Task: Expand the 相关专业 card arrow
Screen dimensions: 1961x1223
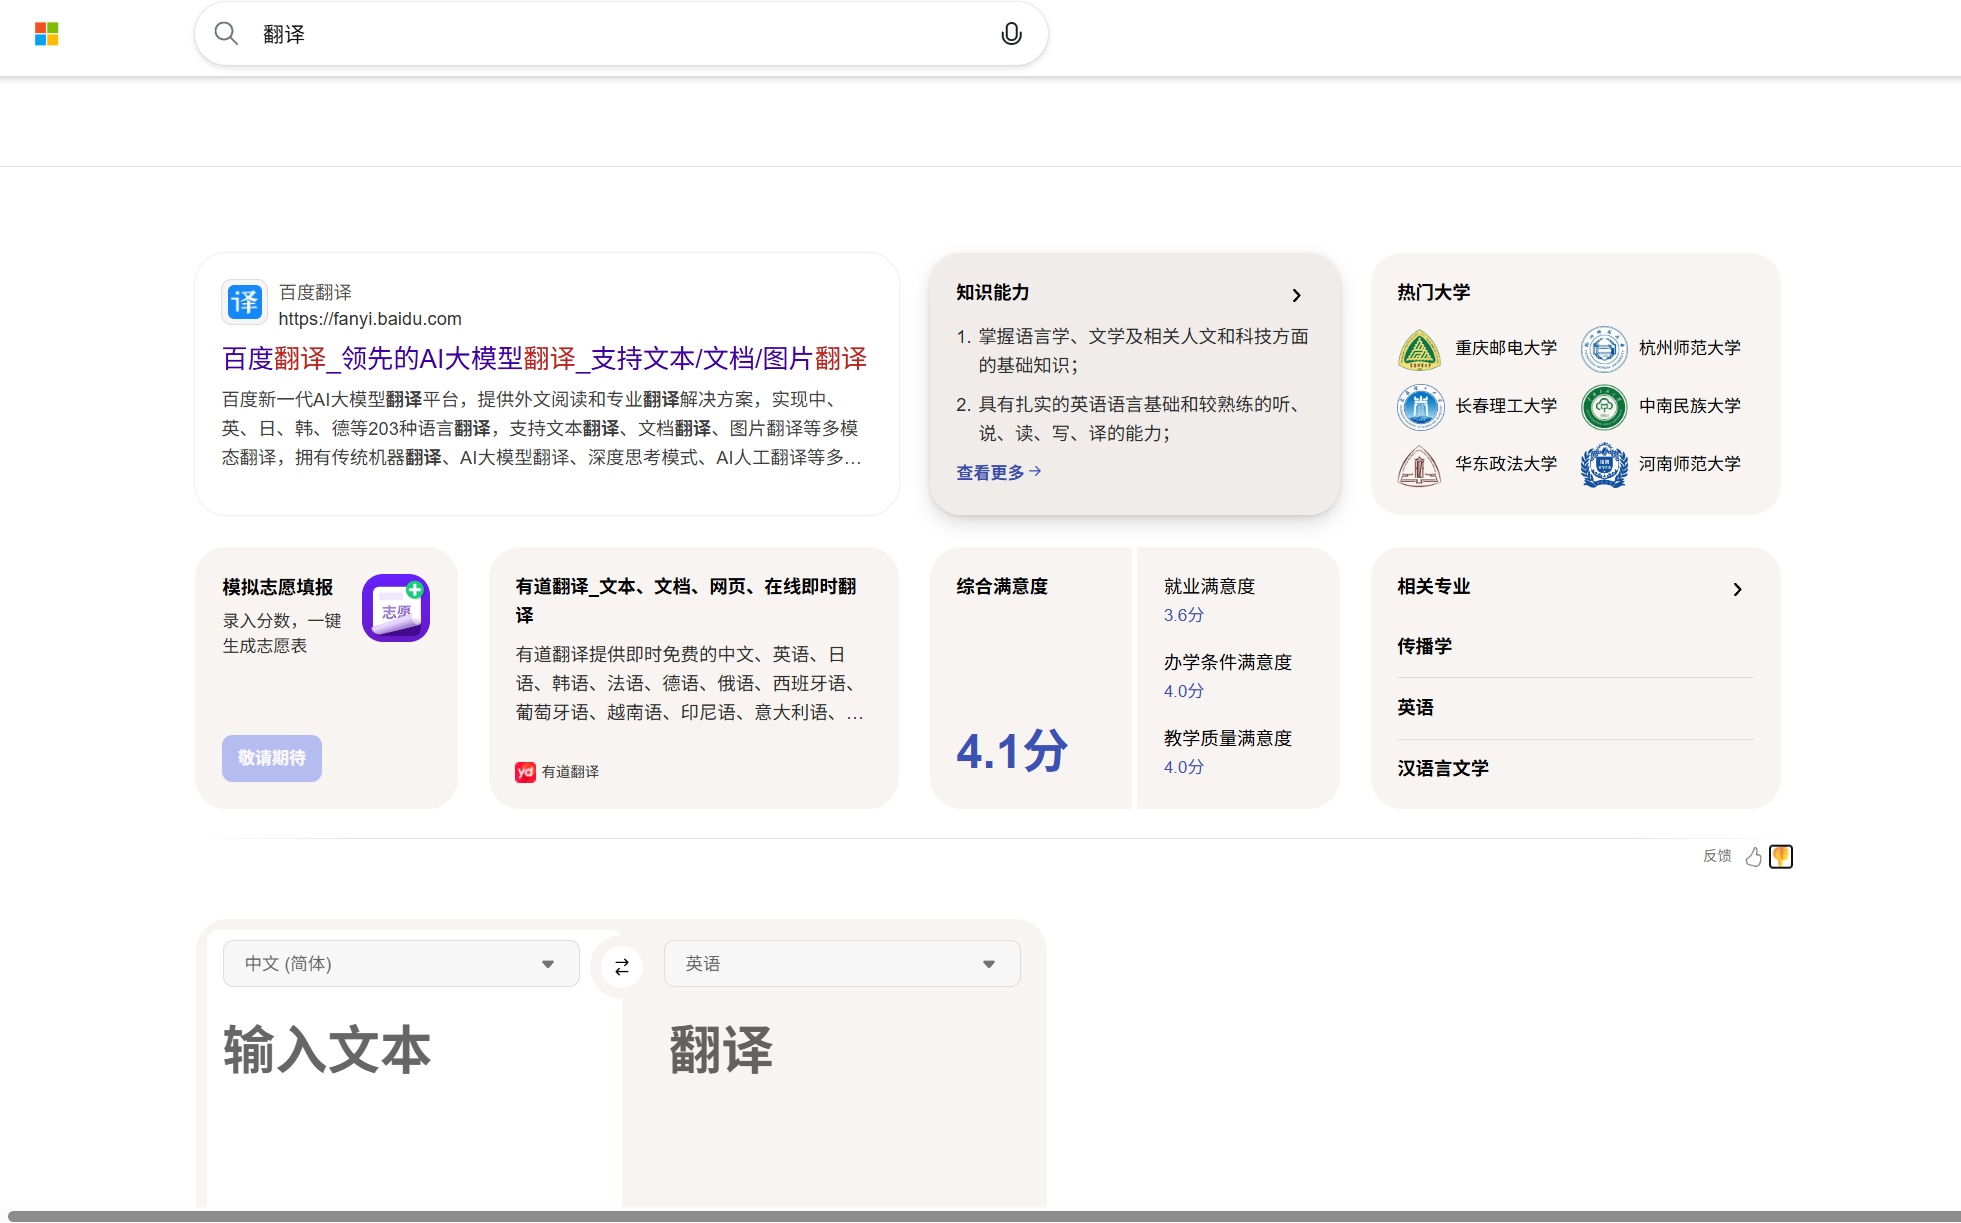Action: (x=1737, y=589)
